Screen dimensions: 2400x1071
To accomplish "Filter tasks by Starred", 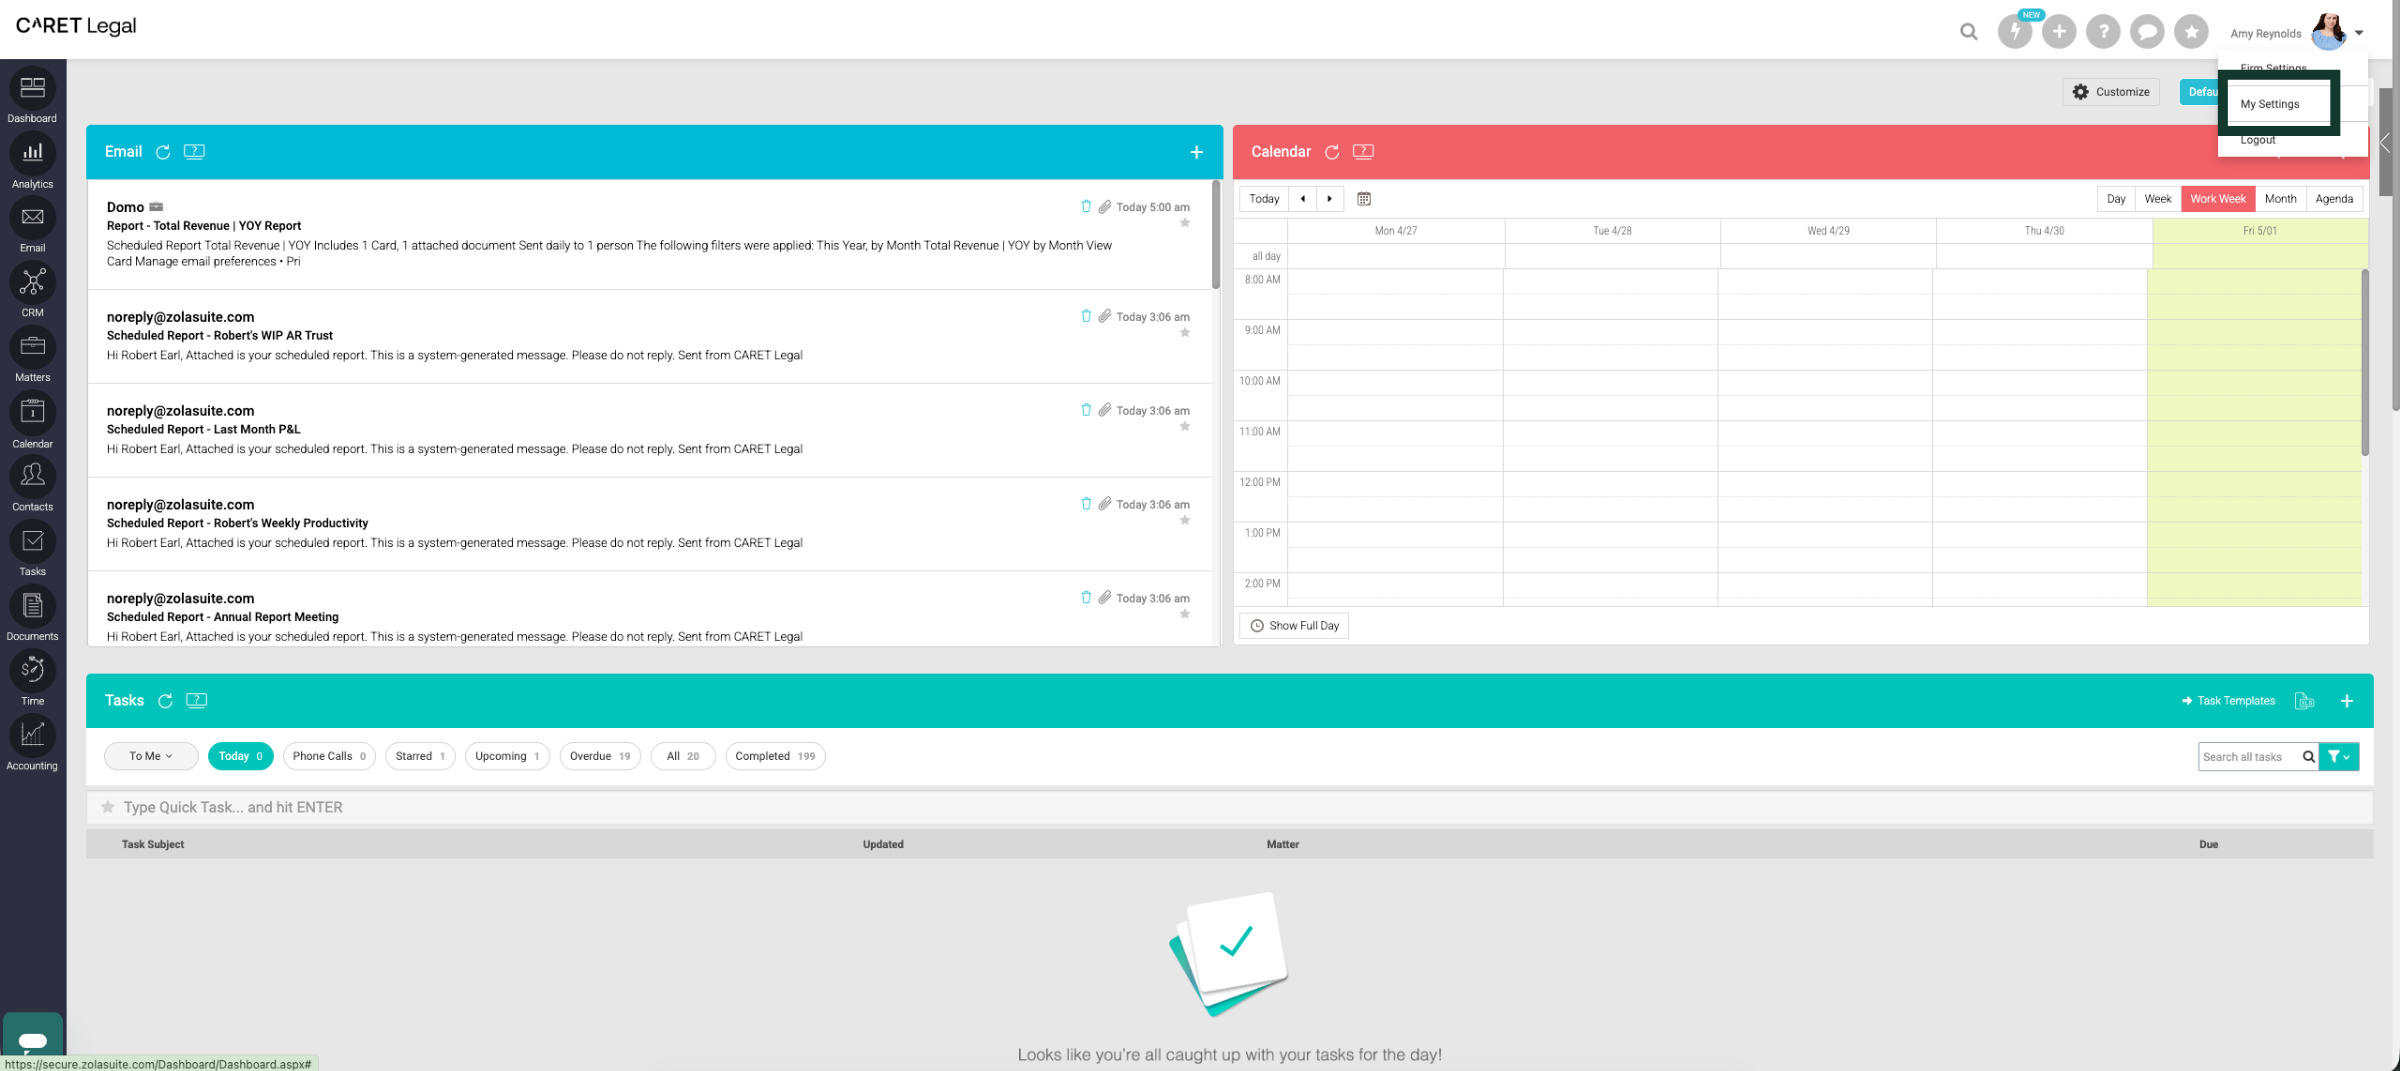I will click(420, 756).
